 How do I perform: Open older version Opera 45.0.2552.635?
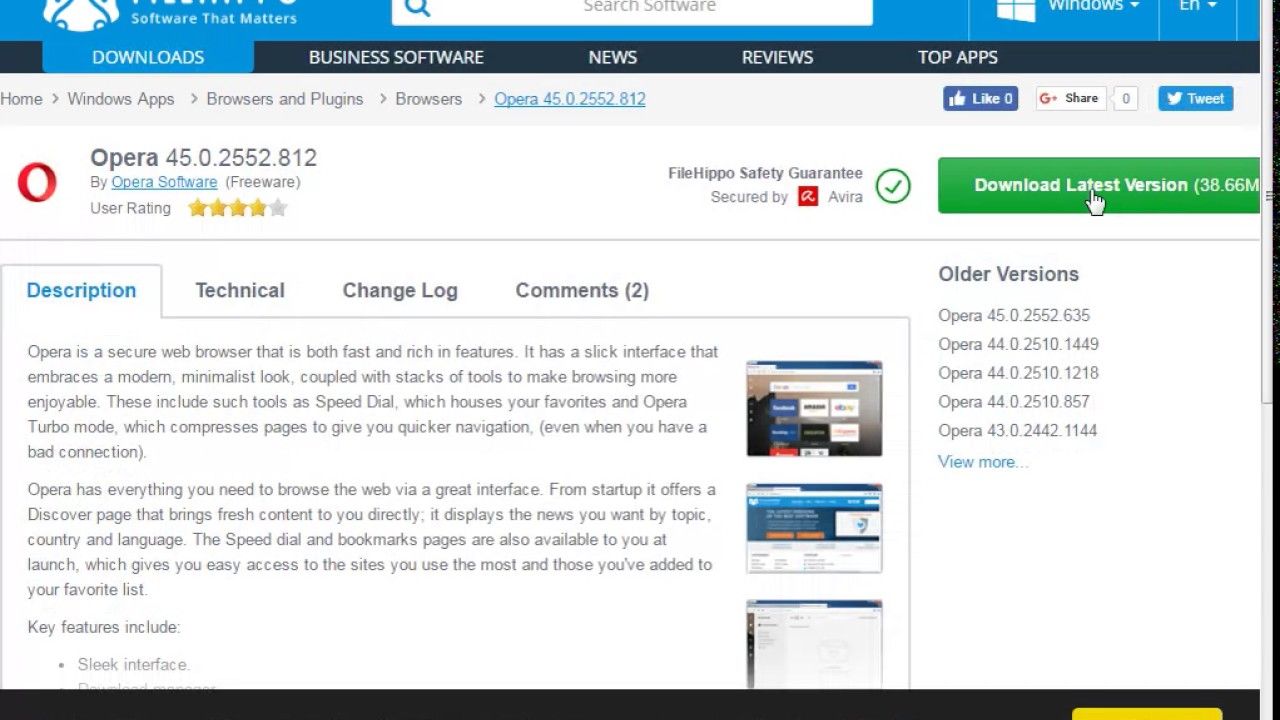1014,315
